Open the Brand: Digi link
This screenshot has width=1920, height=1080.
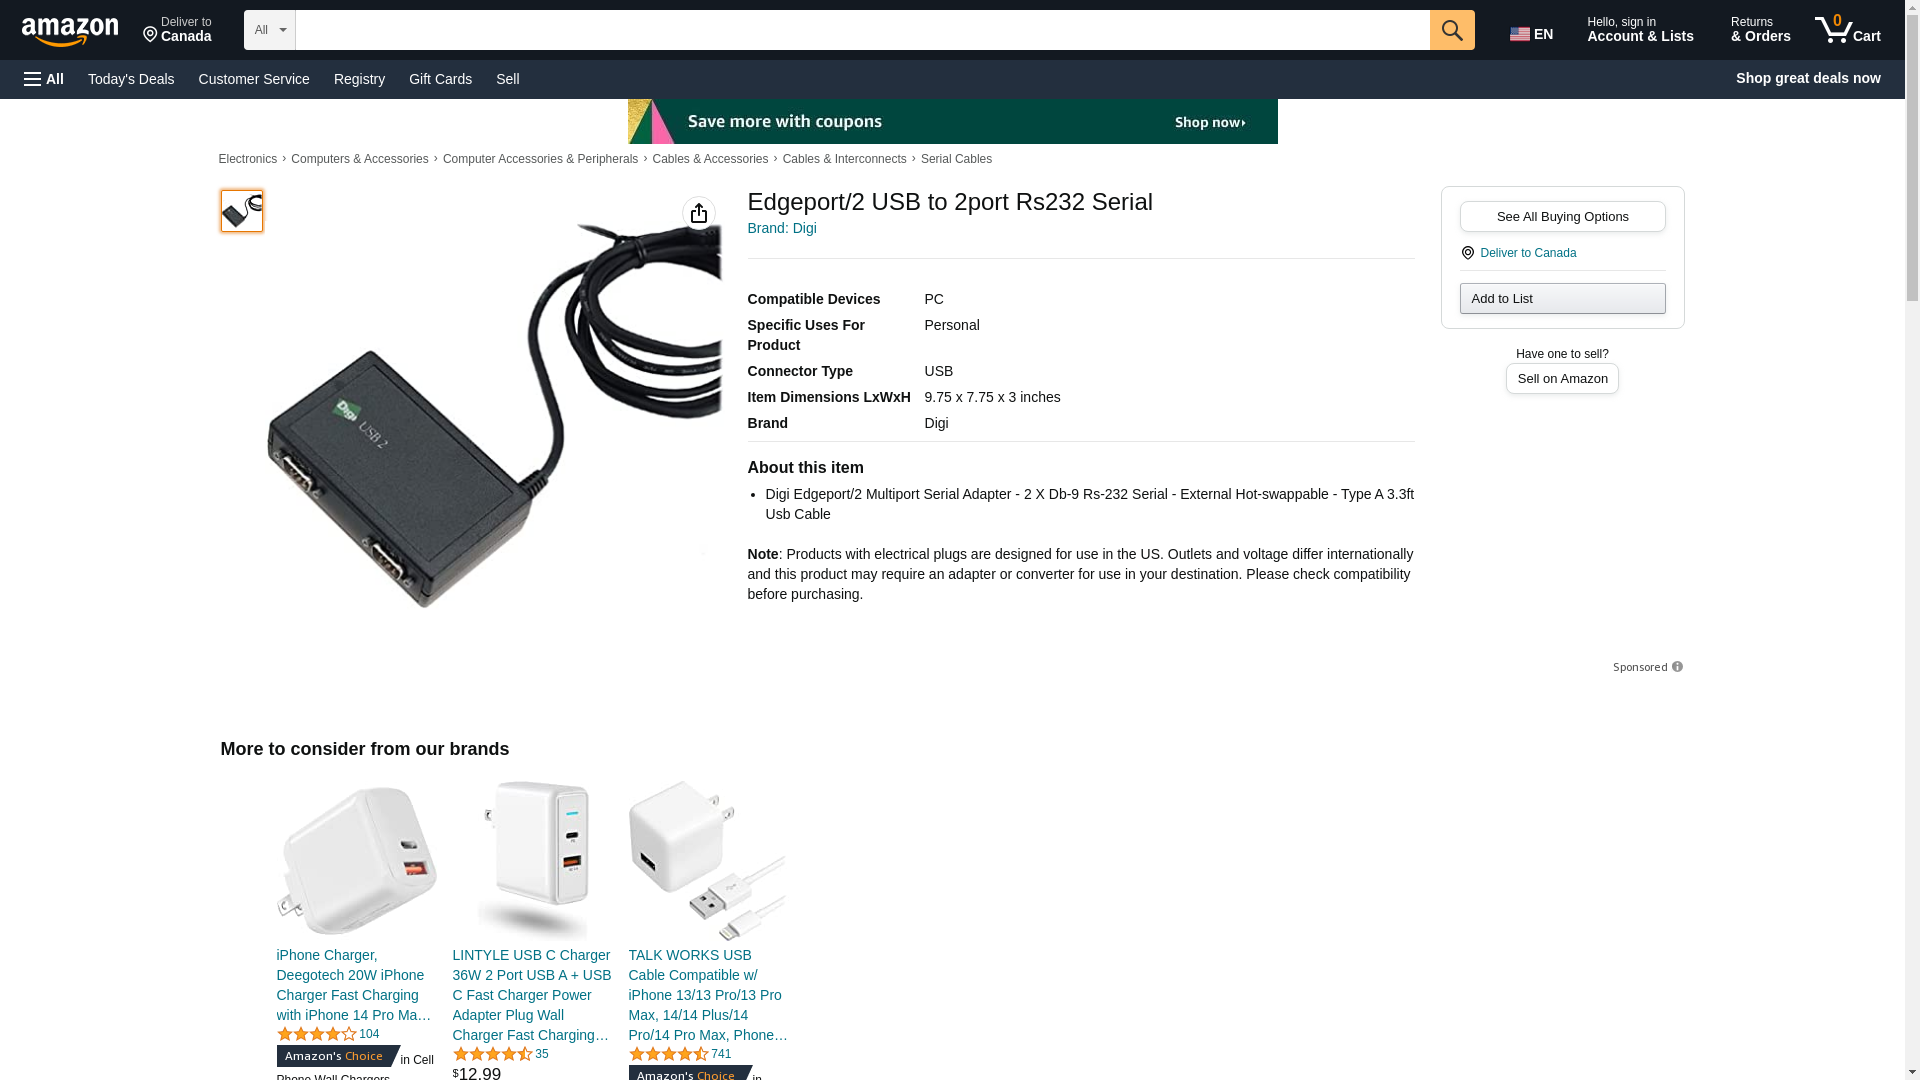tap(782, 228)
